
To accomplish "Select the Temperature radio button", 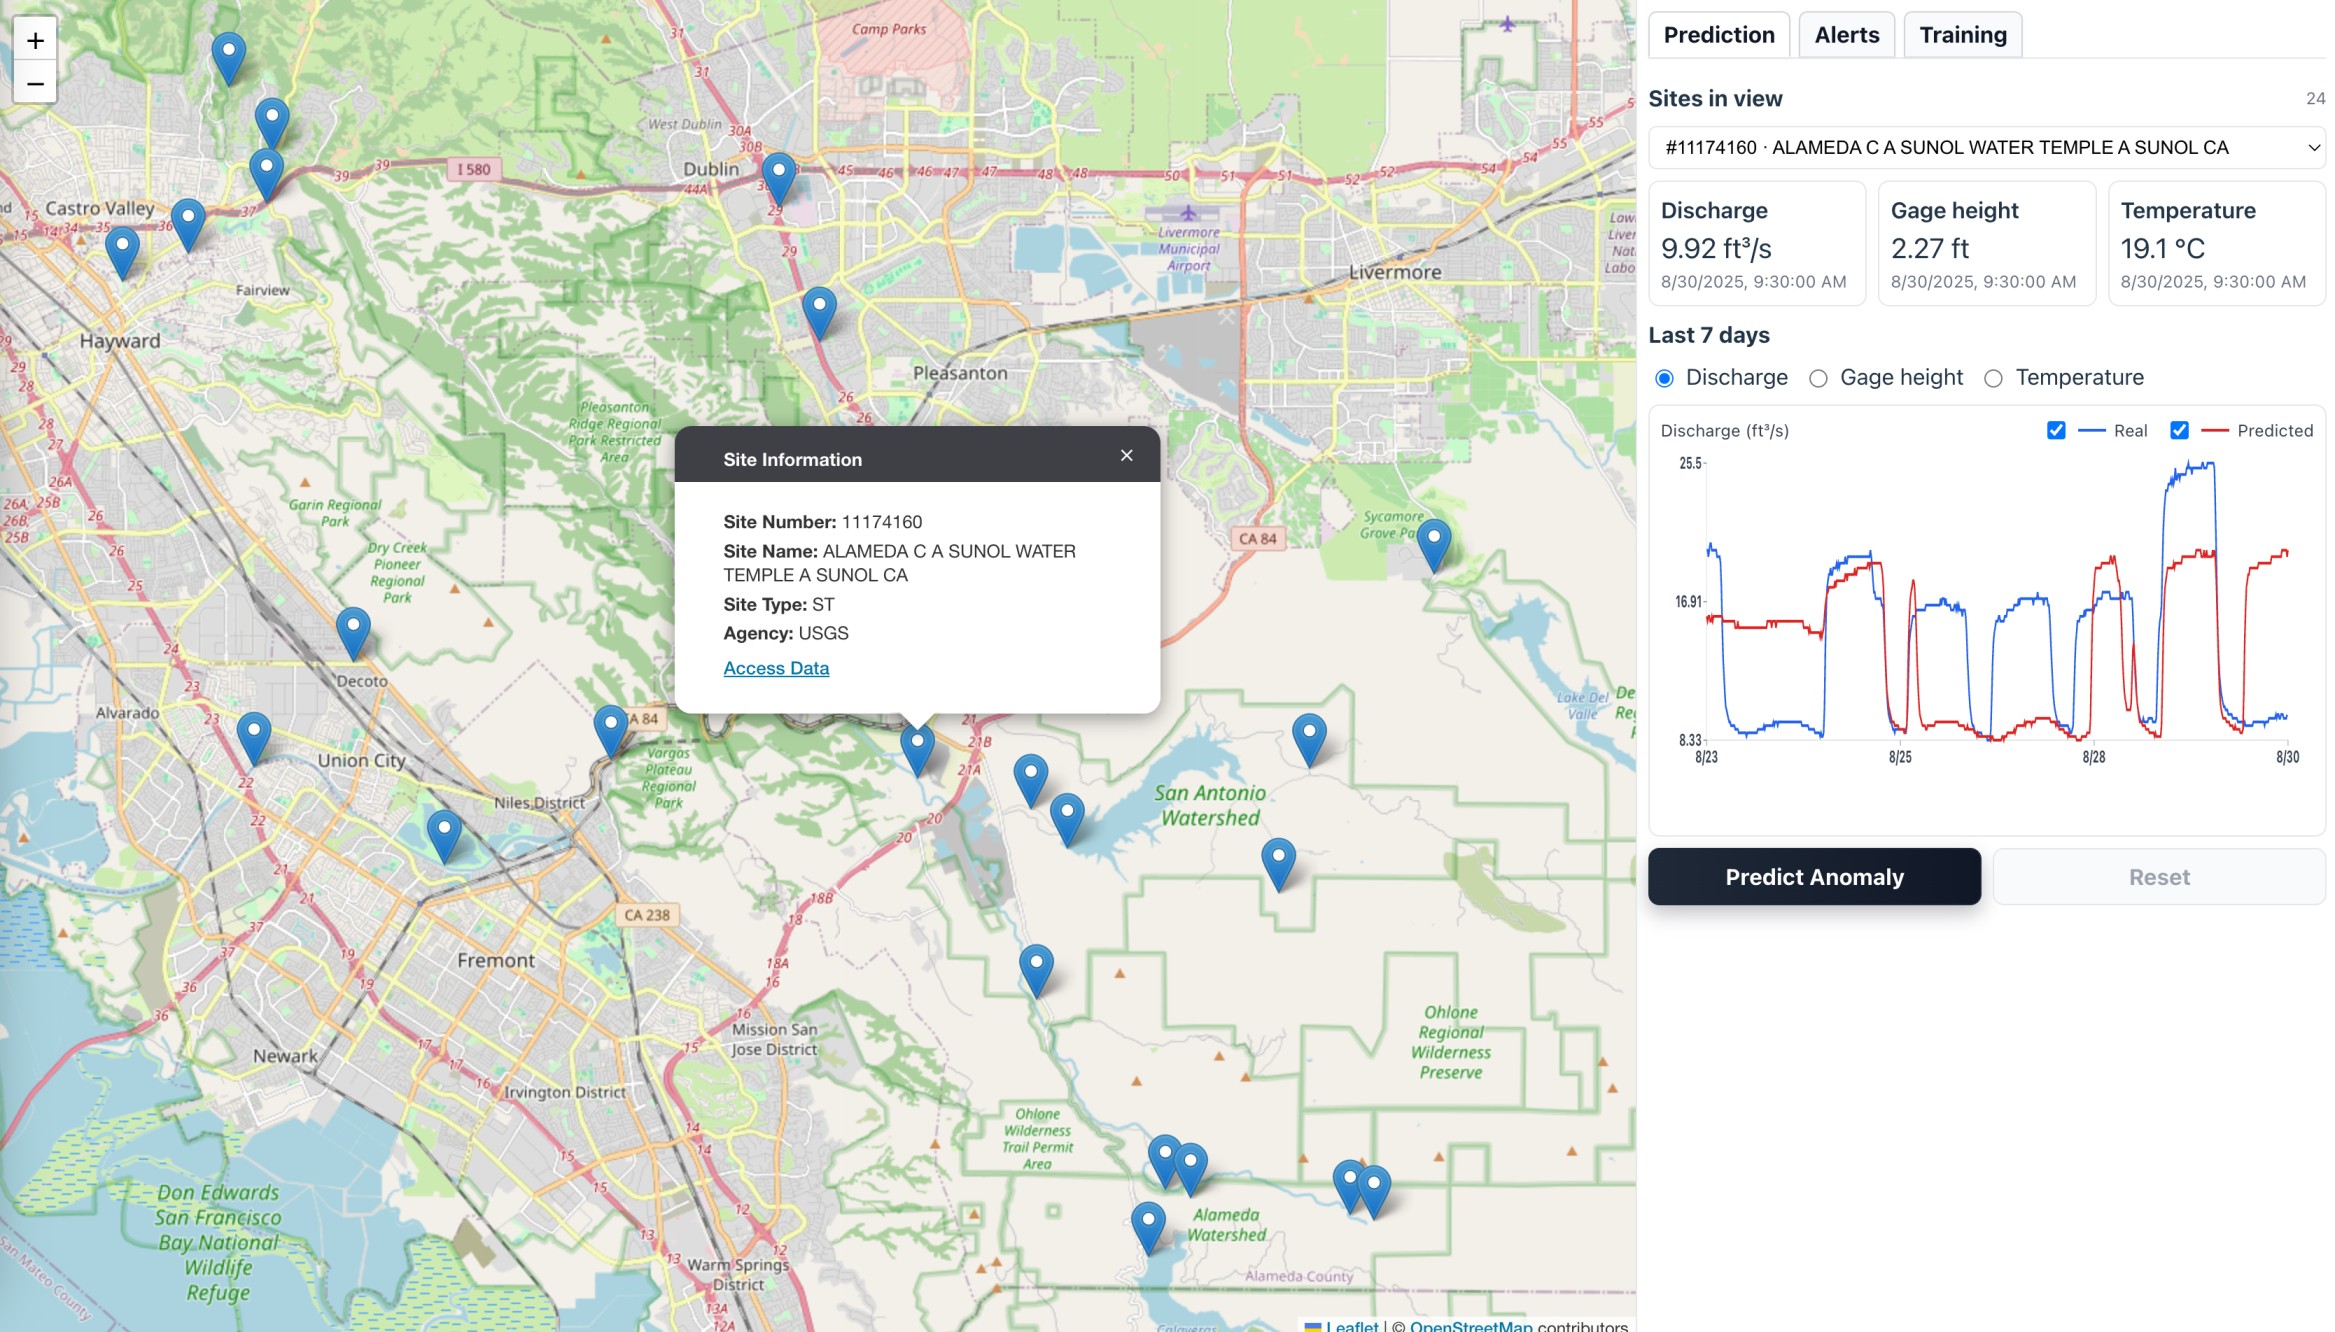I will point(1993,379).
